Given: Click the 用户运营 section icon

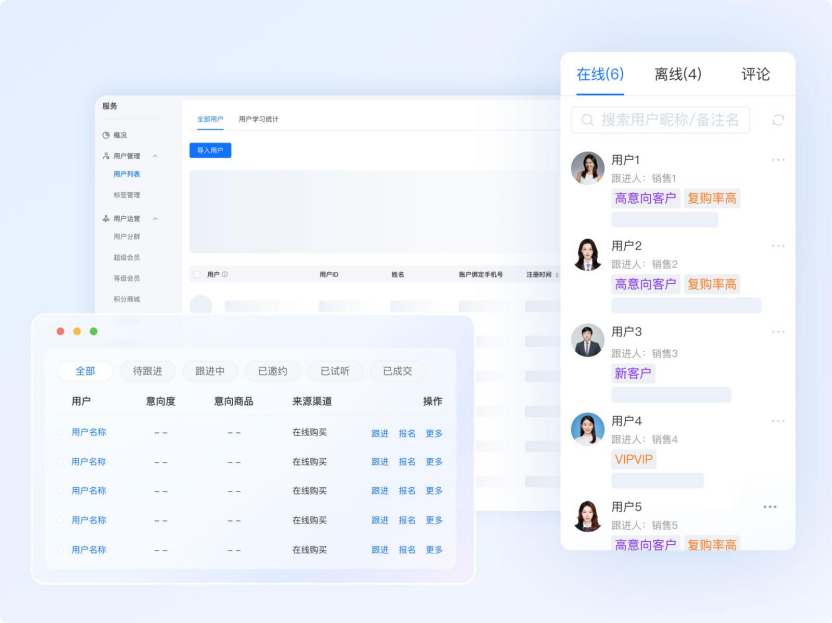Looking at the screenshot, I should [106, 218].
